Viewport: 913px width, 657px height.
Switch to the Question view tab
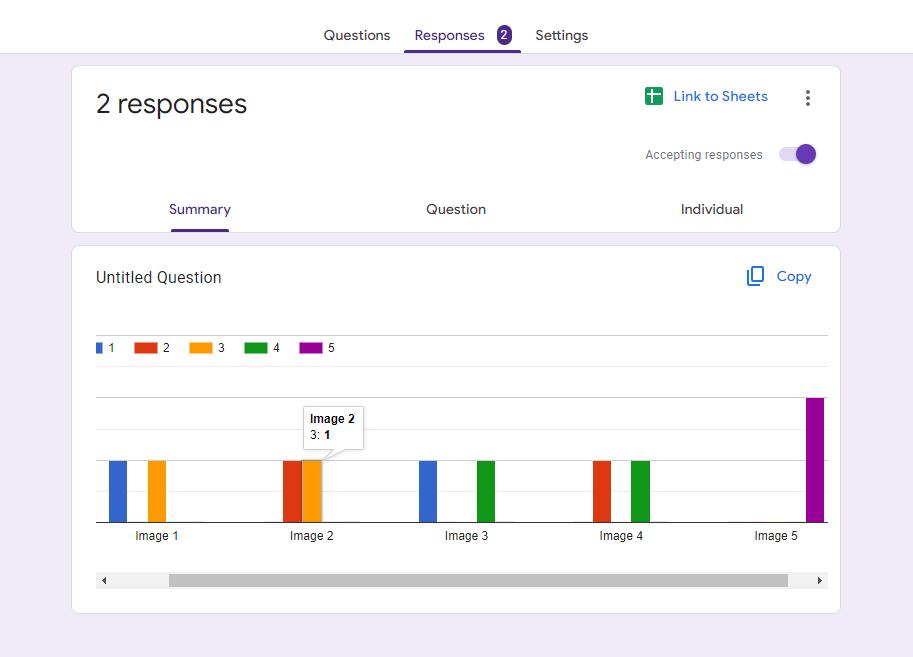(x=456, y=209)
